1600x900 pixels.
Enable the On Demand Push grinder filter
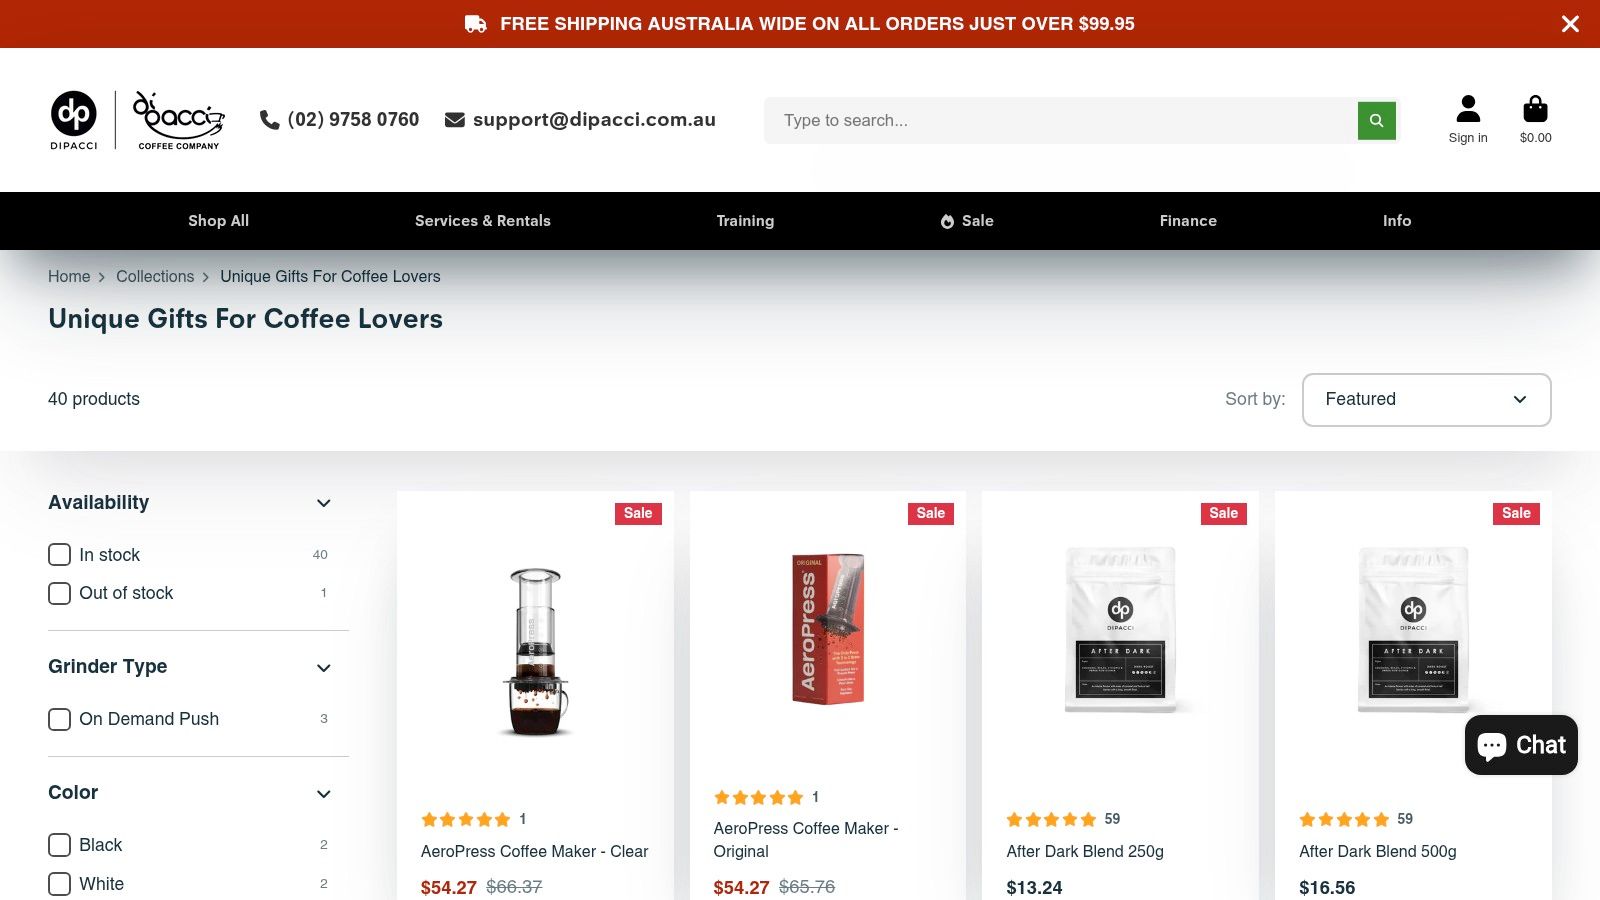click(x=60, y=719)
